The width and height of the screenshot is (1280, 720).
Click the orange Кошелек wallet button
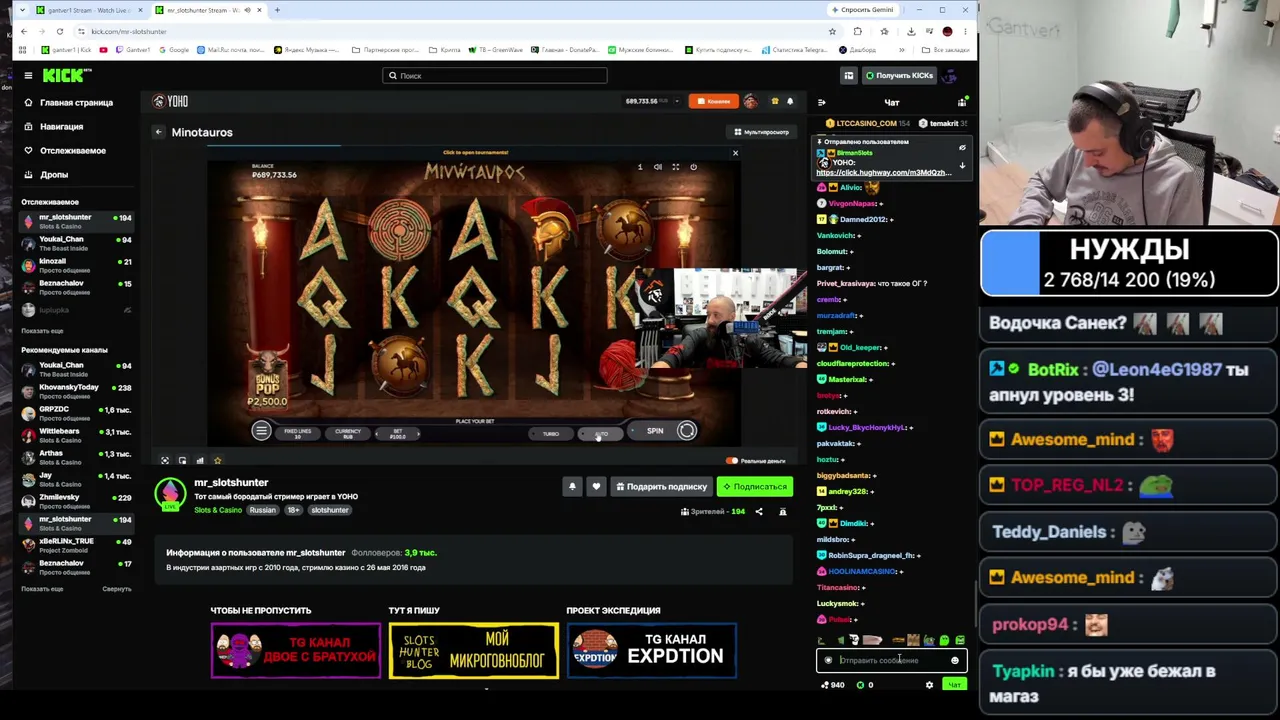(714, 101)
